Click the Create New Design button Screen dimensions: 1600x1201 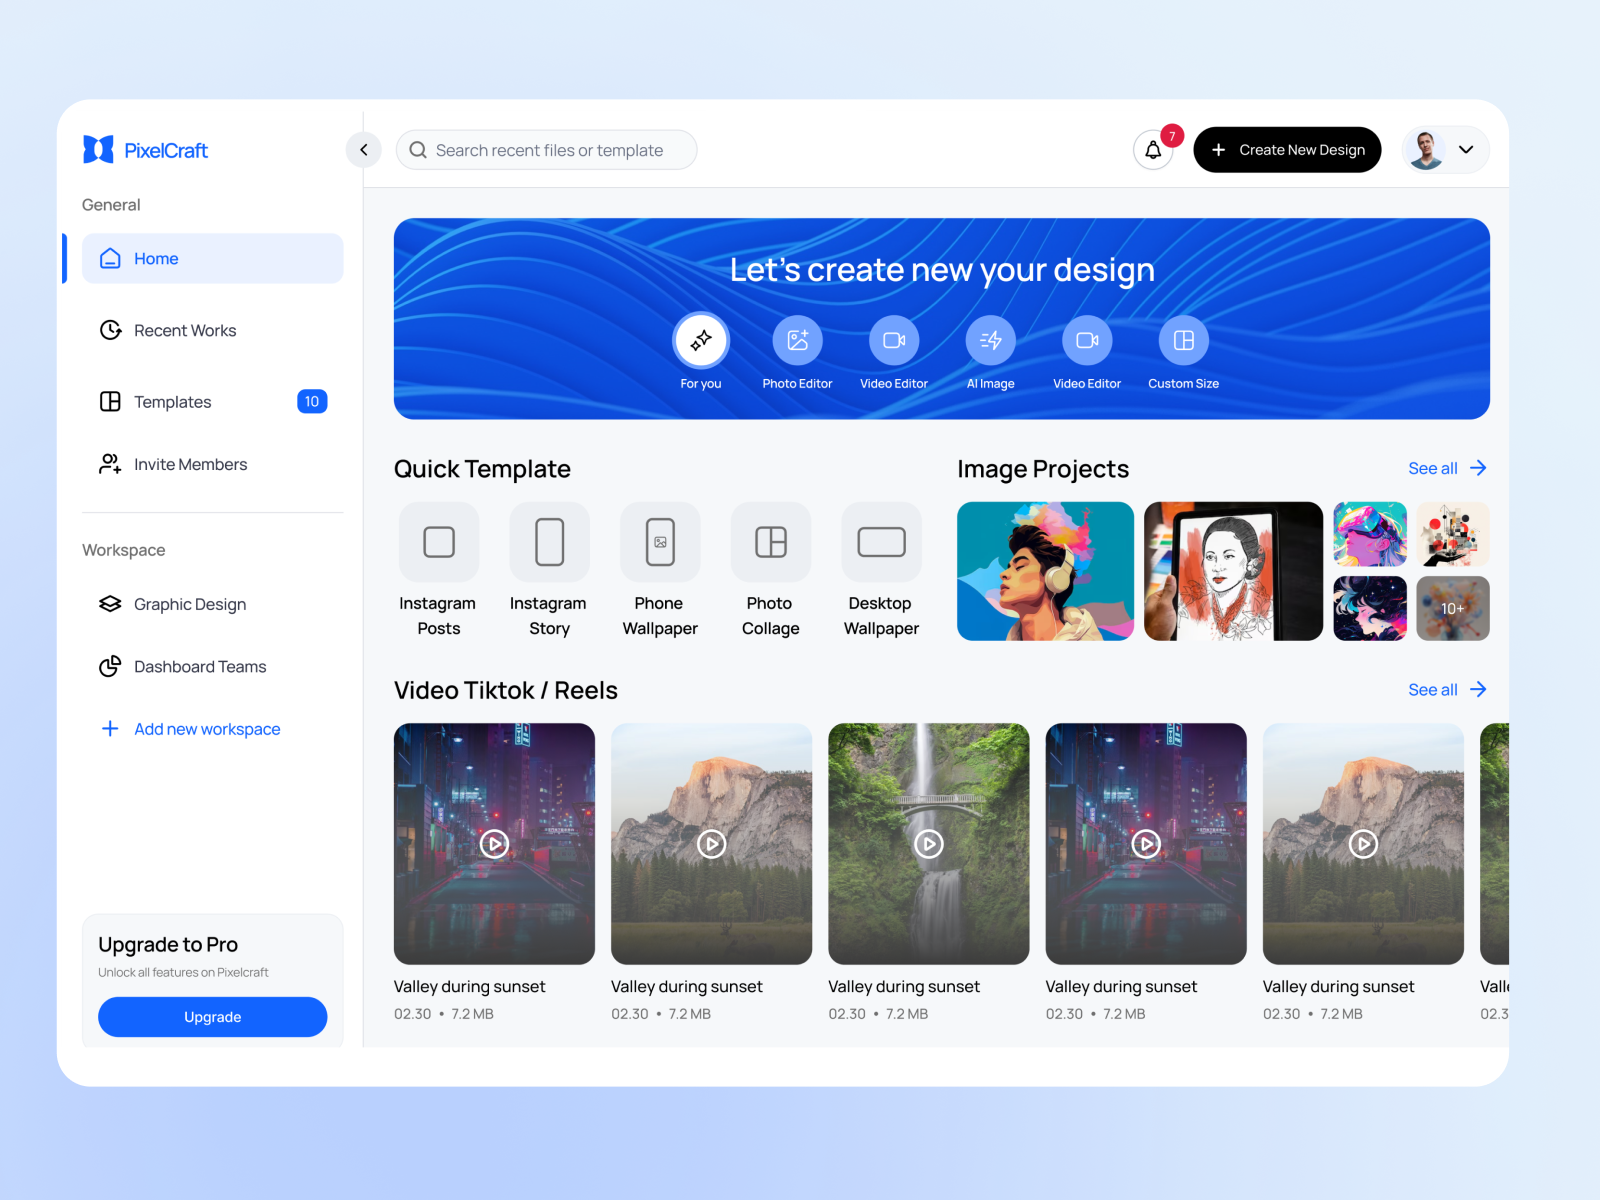click(x=1287, y=149)
